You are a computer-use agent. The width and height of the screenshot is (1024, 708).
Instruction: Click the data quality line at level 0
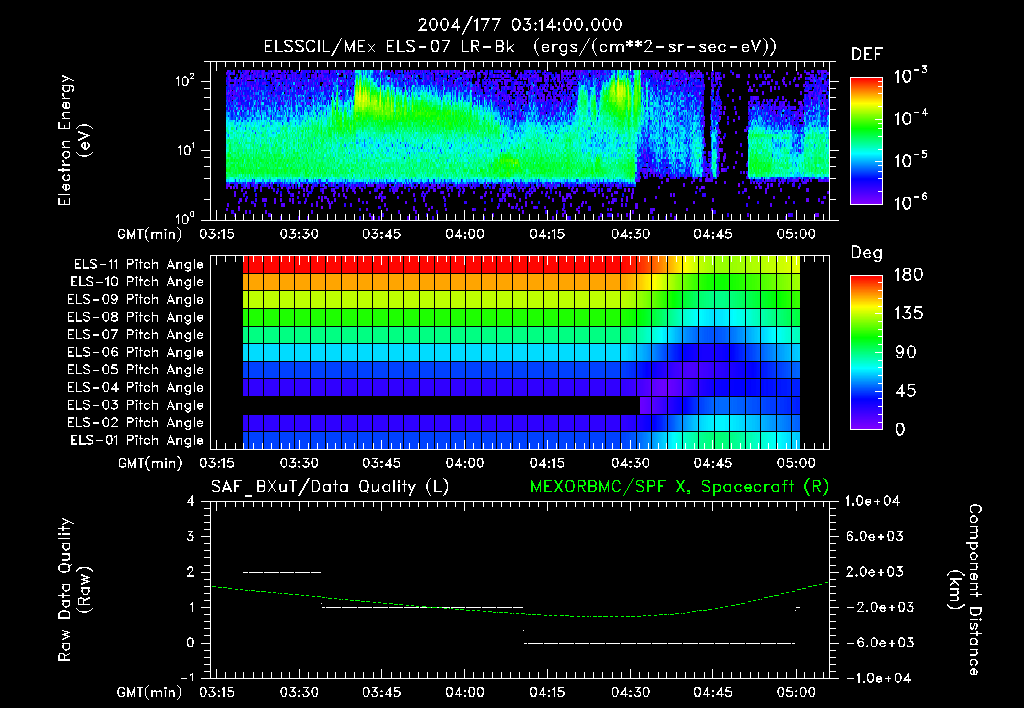point(660,643)
